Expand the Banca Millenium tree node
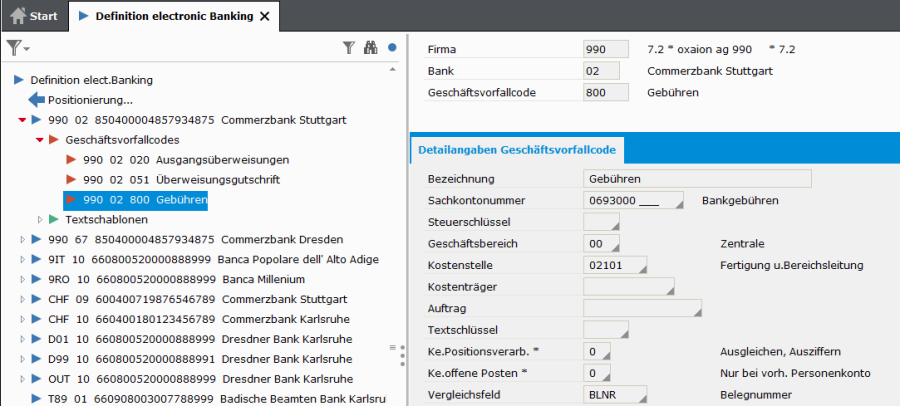The width and height of the screenshot is (900, 406). (x=22, y=279)
